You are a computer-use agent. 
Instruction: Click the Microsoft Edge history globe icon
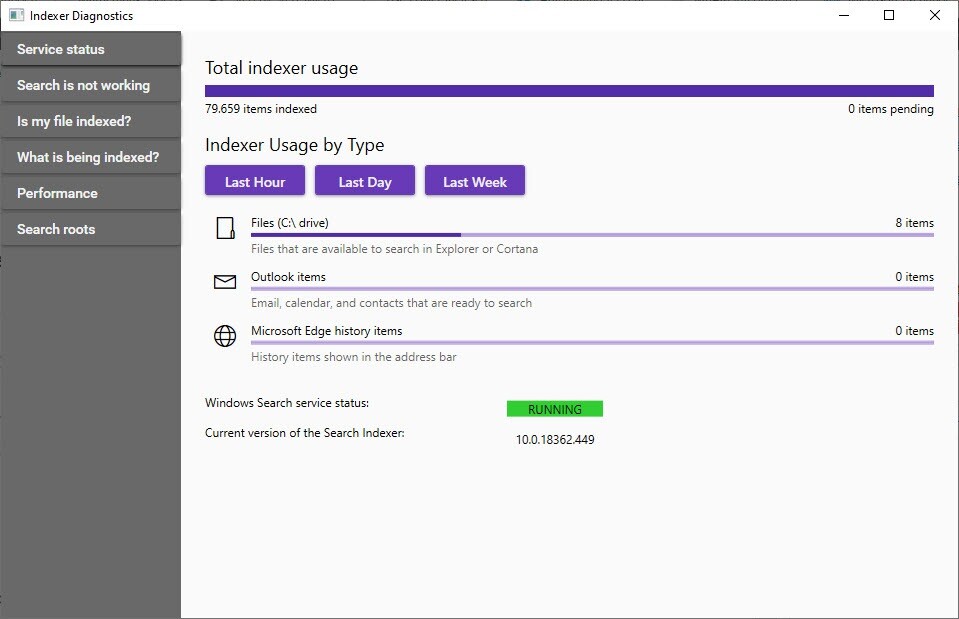pyautogui.click(x=225, y=336)
